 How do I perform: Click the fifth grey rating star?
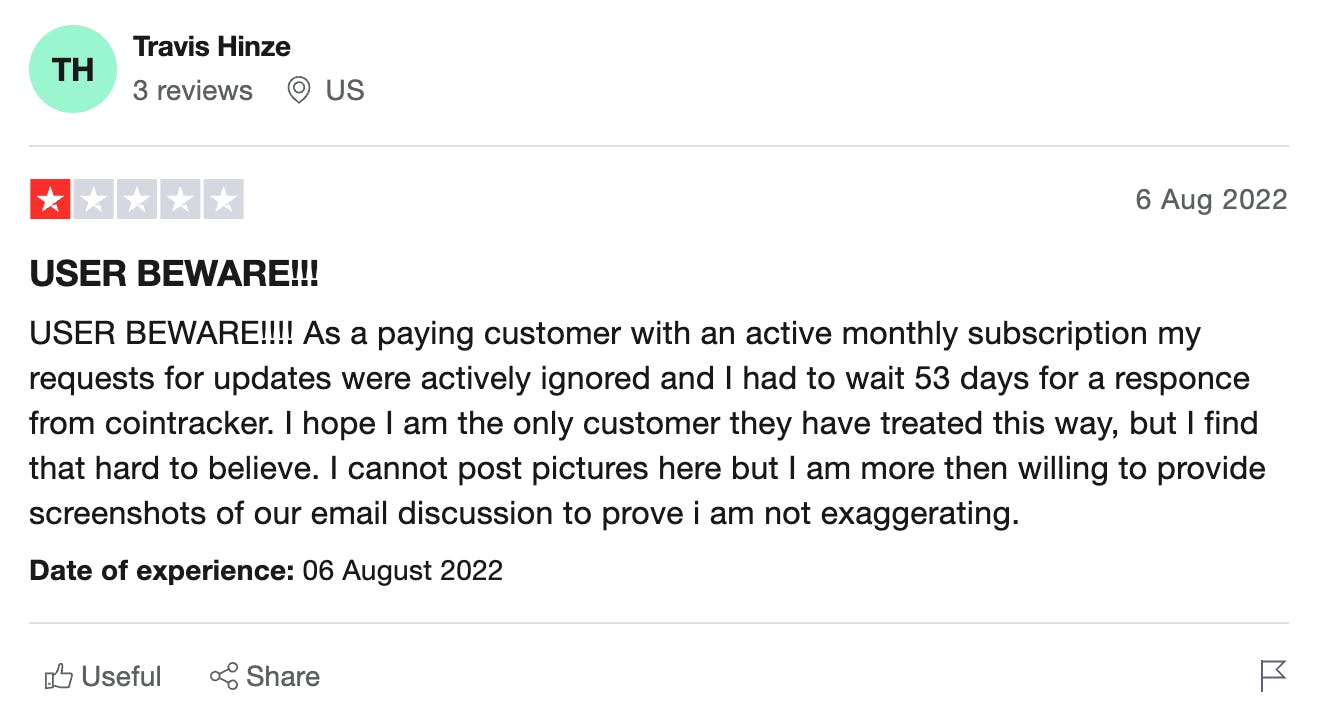point(223,200)
